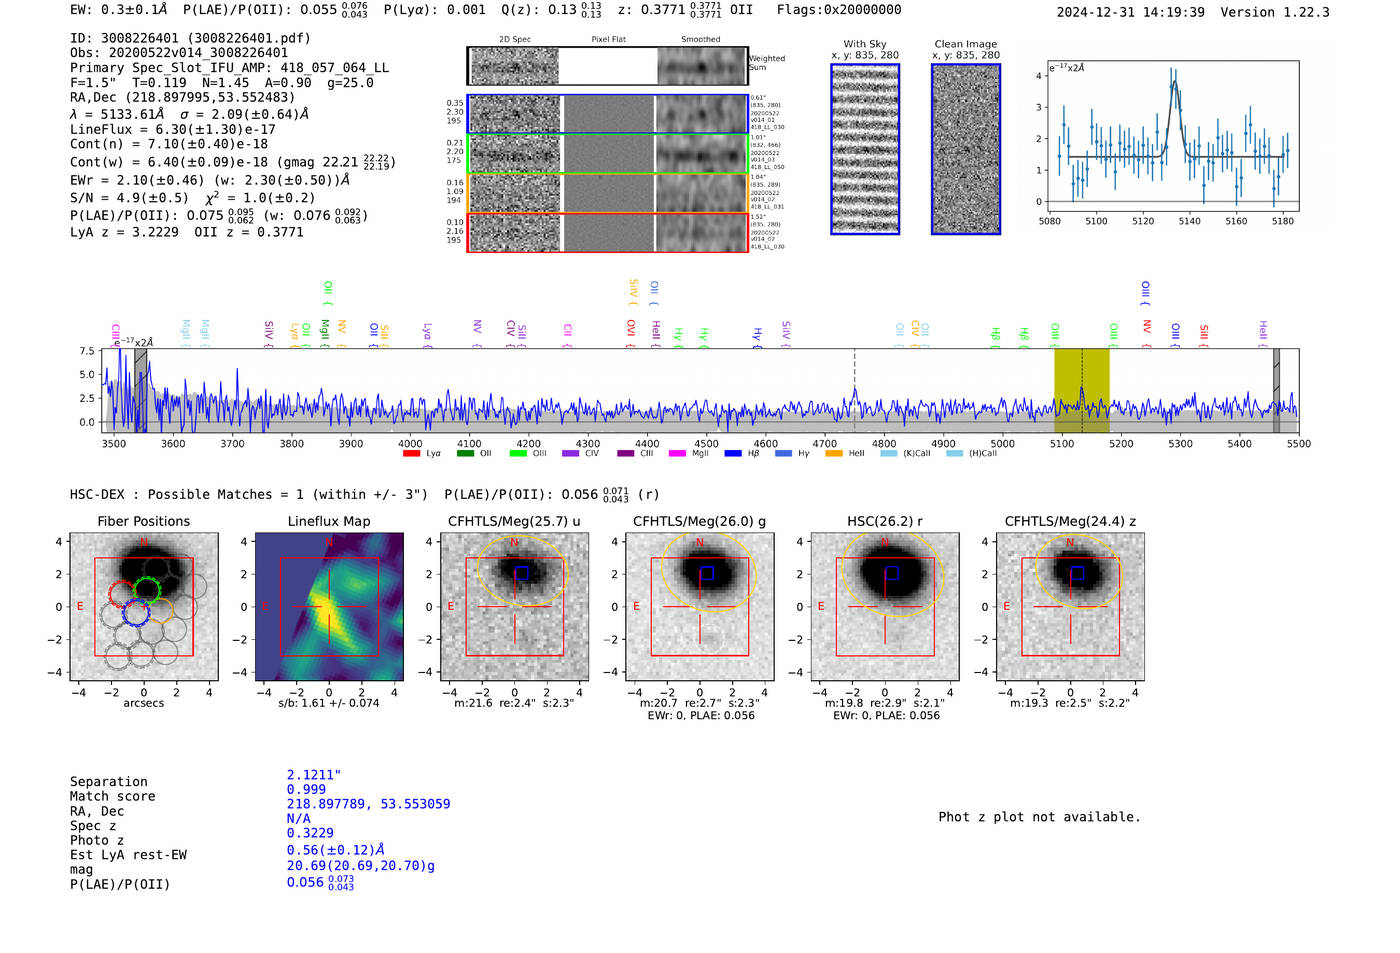This screenshot has height=953, width=1400.
Task: Click the red dashed fiber circle in Fiber Positions
Action: point(122,595)
